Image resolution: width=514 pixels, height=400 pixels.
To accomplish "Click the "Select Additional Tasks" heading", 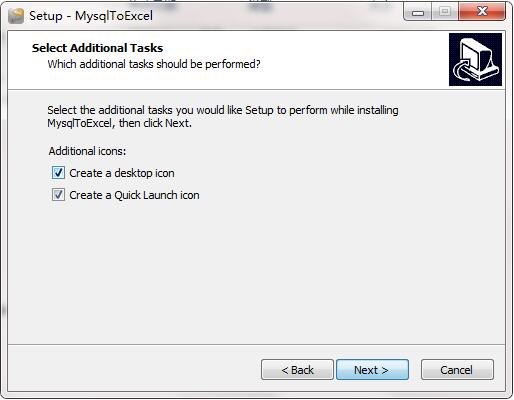I will [x=97, y=48].
